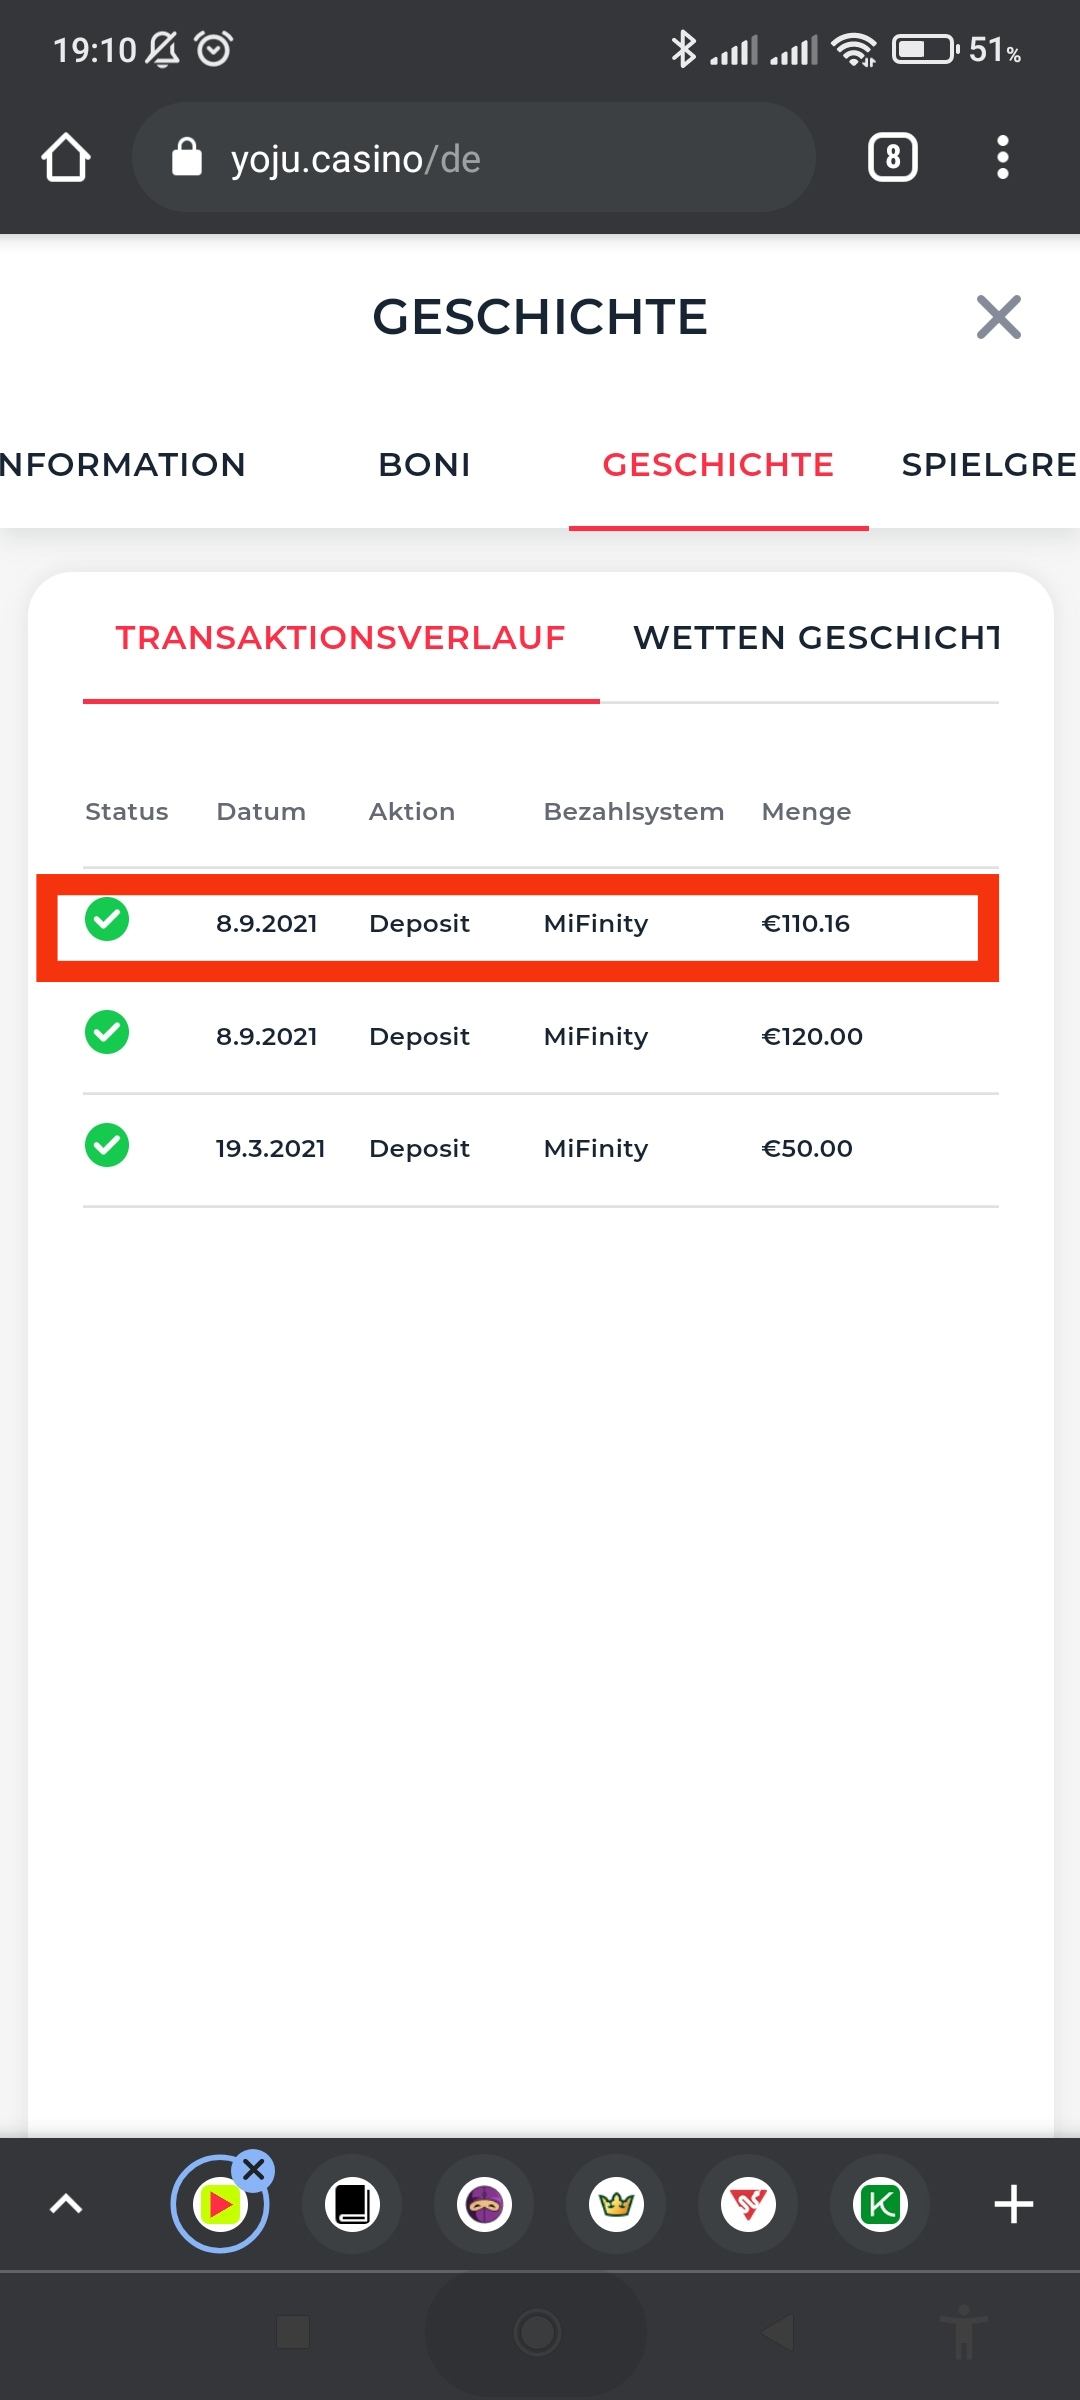The image size is (1080, 2400).
Task: Go to the Information tab
Action: [x=122, y=465]
